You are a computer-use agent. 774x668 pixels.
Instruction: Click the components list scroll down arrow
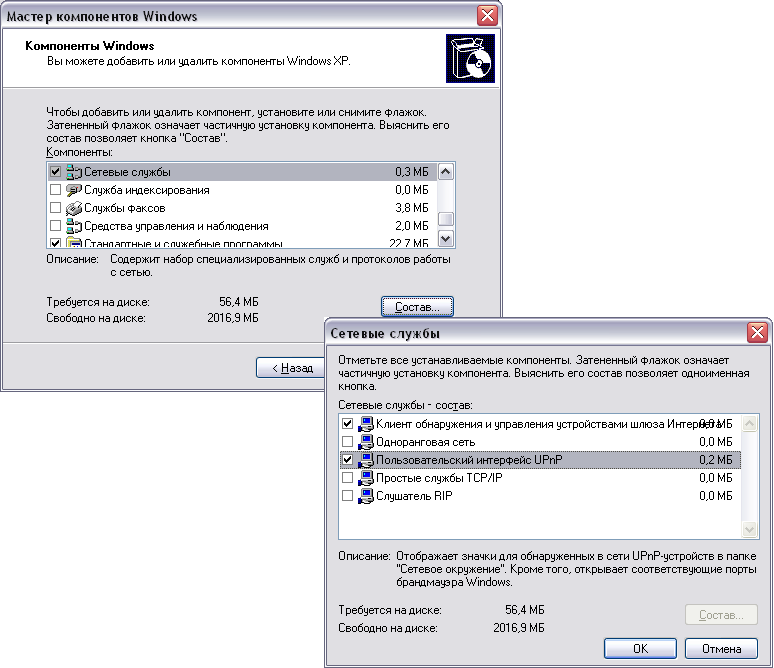pyautogui.click(x=446, y=239)
